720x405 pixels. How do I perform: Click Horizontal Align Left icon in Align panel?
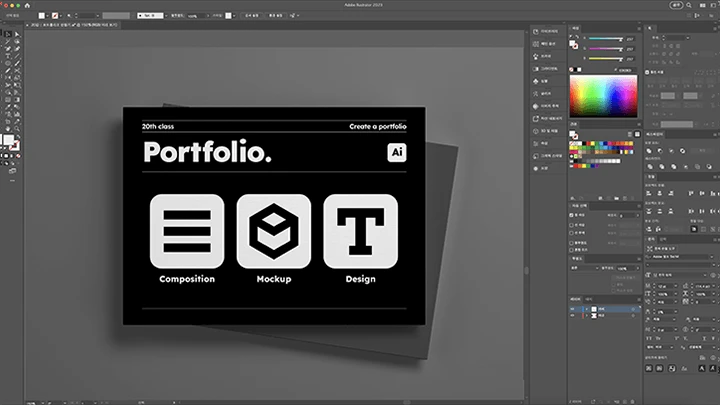648,193
